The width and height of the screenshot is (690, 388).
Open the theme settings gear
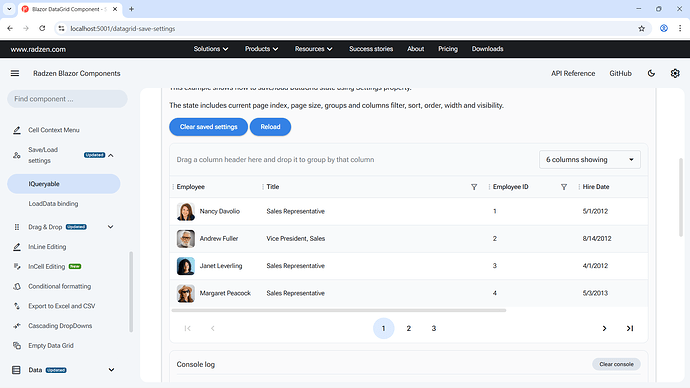click(x=675, y=73)
